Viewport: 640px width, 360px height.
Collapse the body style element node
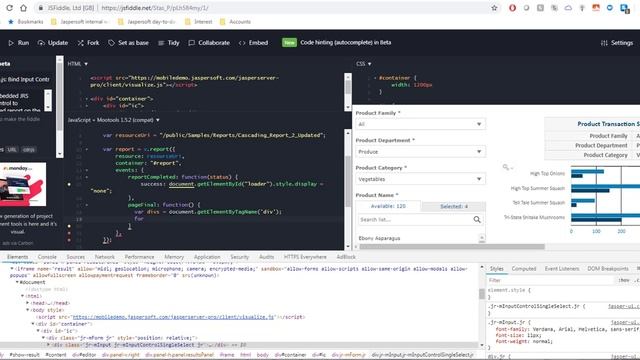coord(28,310)
